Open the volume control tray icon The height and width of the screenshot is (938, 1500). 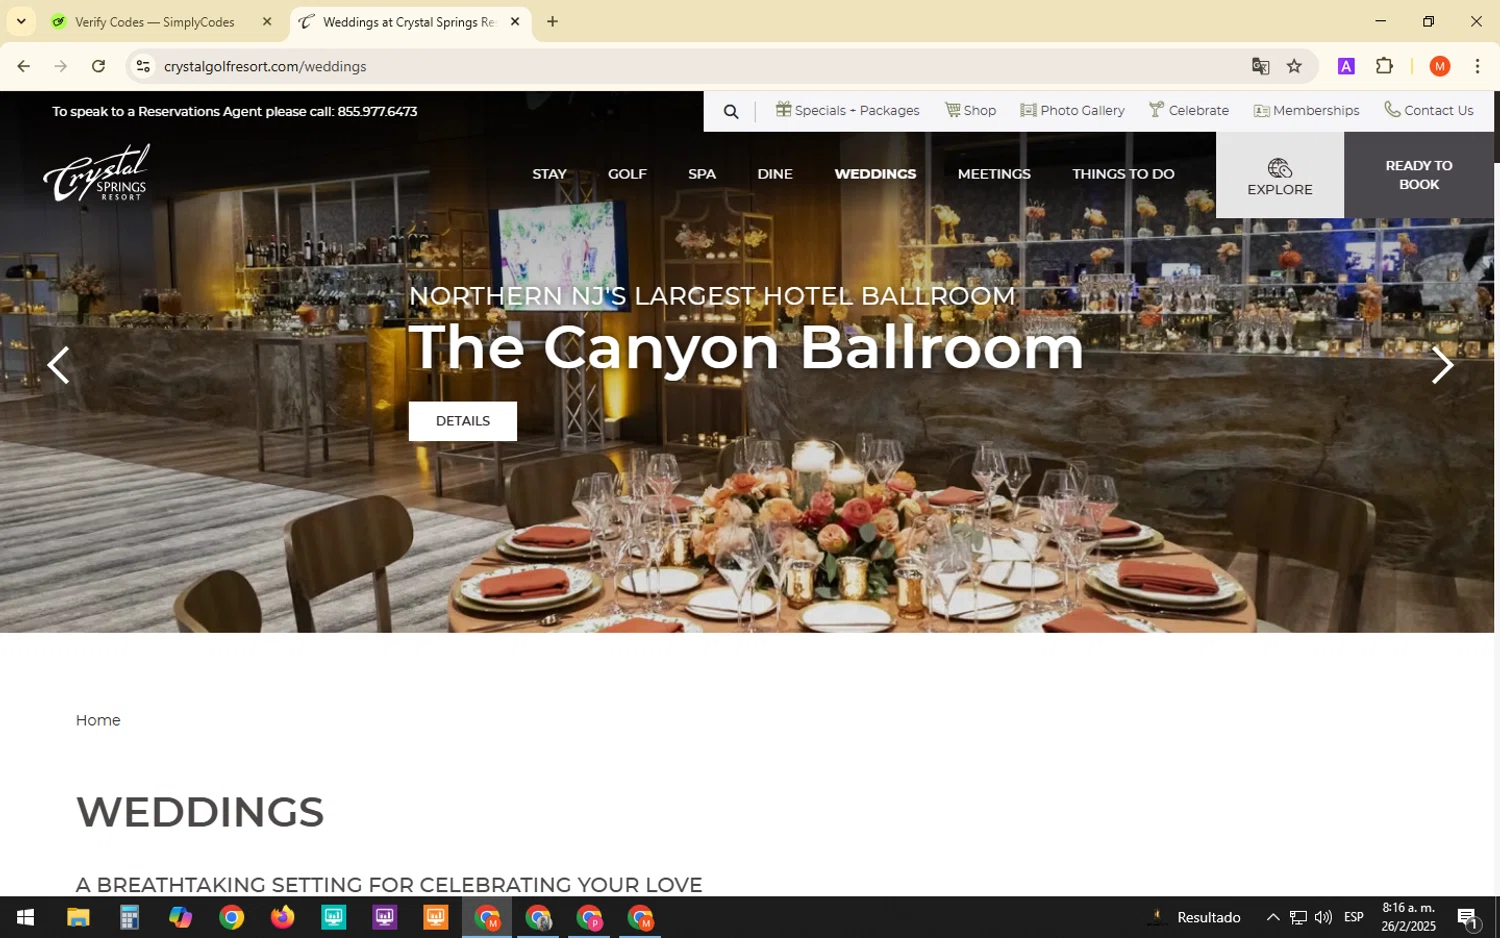coord(1323,917)
